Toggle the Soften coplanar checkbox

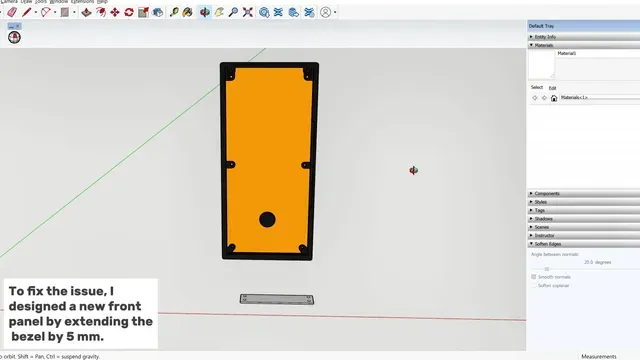tap(533, 285)
